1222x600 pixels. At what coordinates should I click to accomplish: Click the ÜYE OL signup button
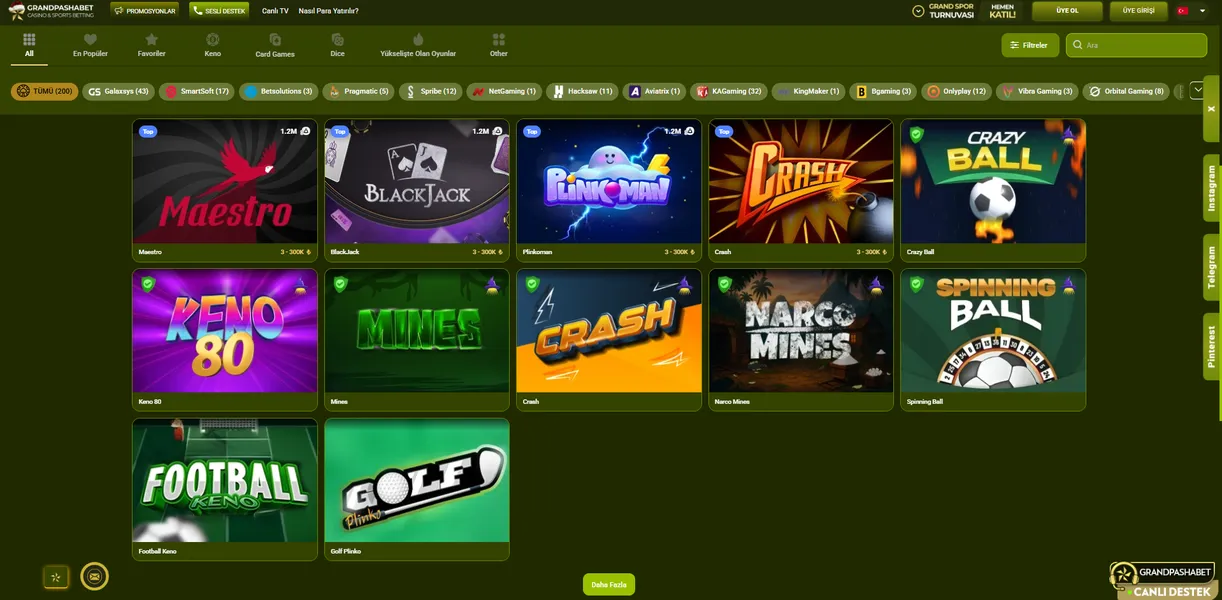pyautogui.click(x=1067, y=10)
